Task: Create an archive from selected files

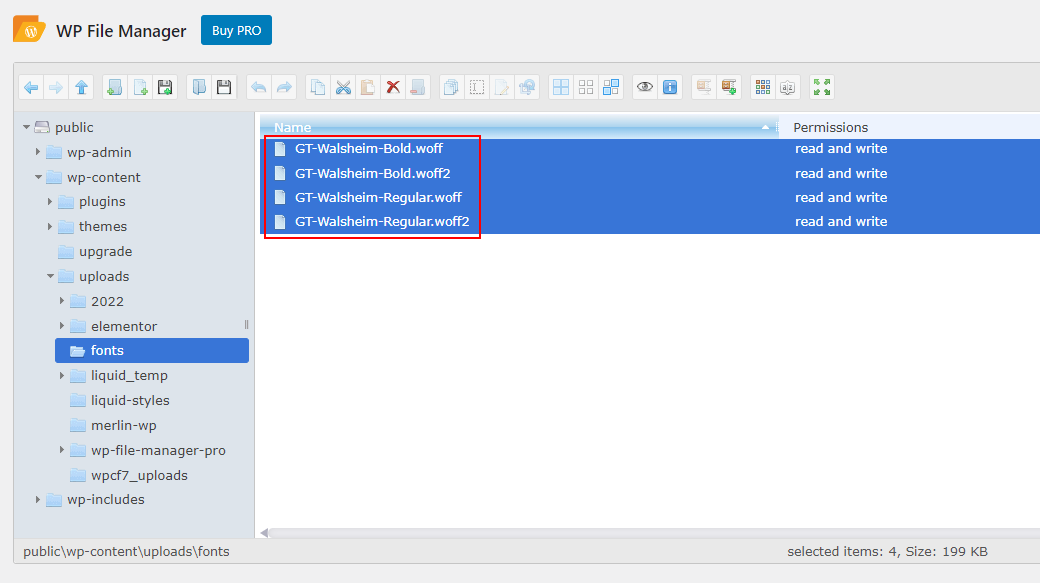Action: coord(729,88)
